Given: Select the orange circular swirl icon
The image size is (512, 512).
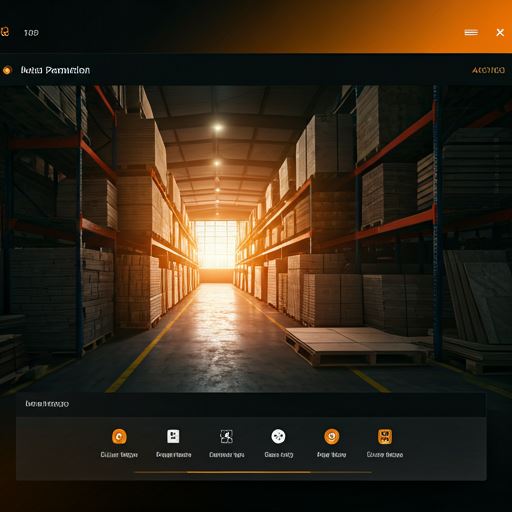Looking at the screenshot, I should tap(332, 436).
